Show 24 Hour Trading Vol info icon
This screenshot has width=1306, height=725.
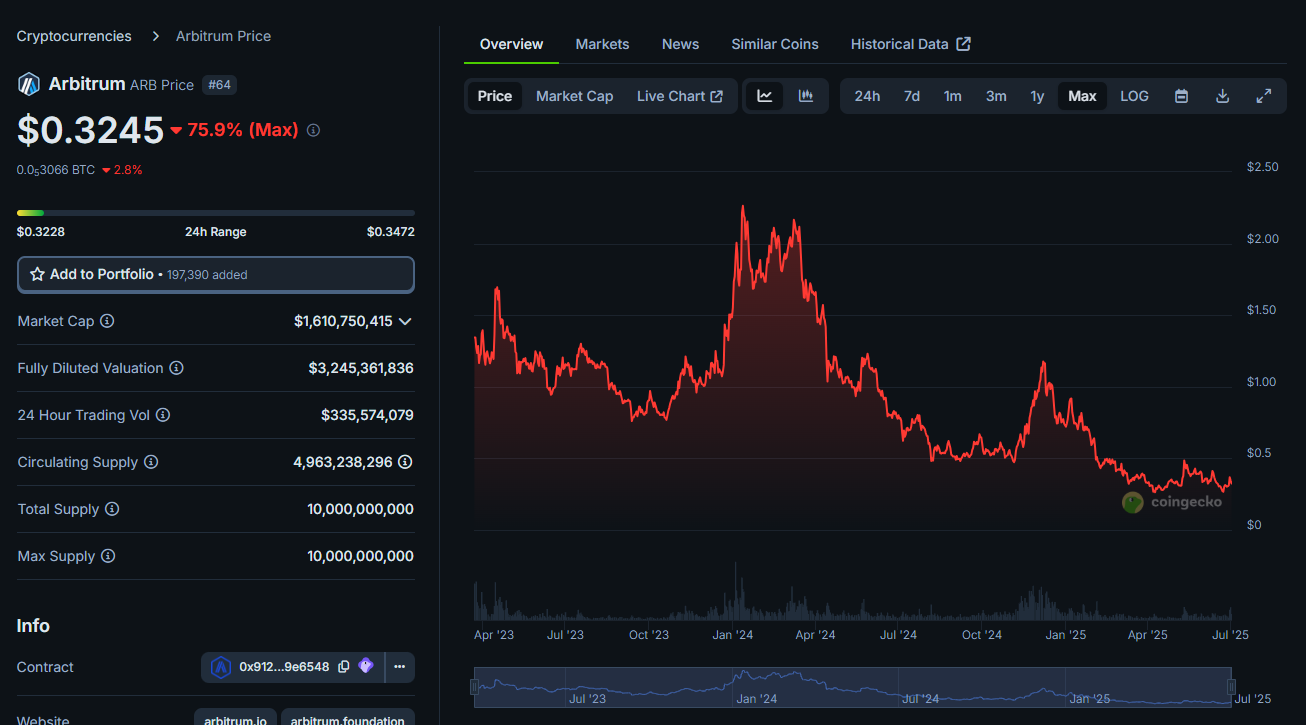click(163, 415)
